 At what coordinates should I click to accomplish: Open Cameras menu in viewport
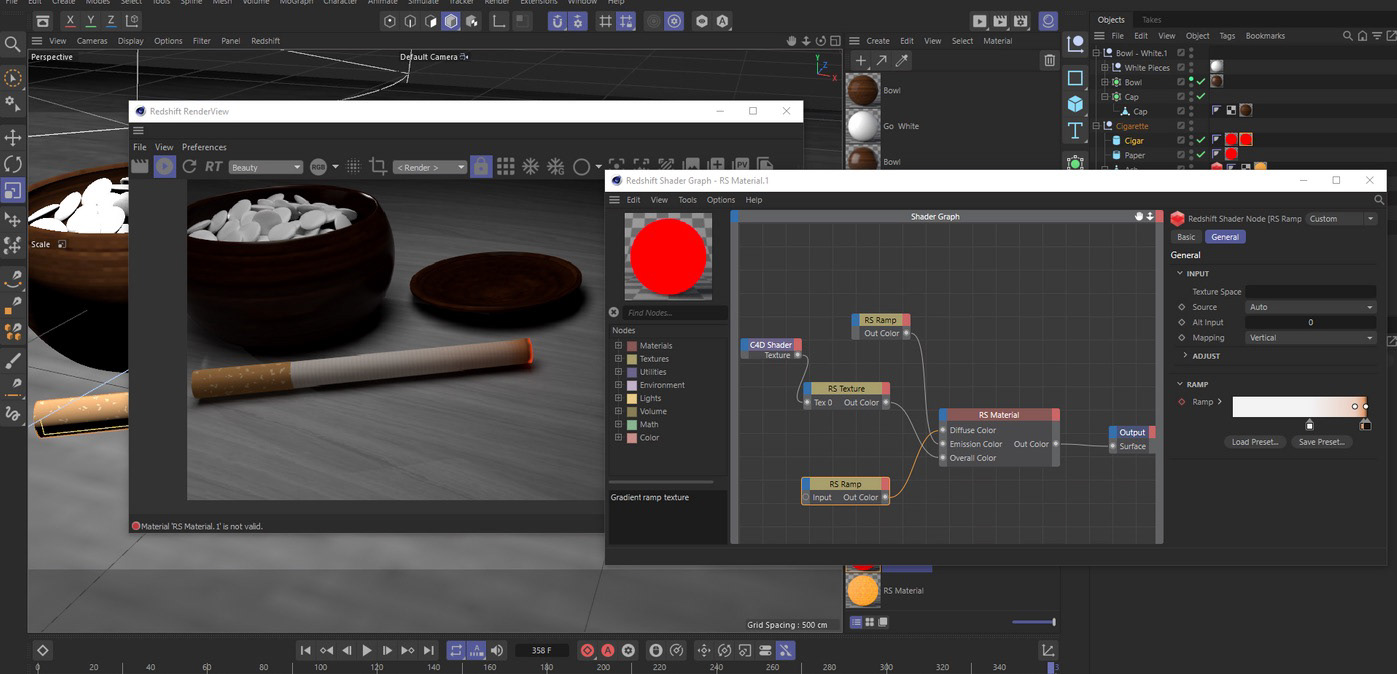tap(92, 41)
